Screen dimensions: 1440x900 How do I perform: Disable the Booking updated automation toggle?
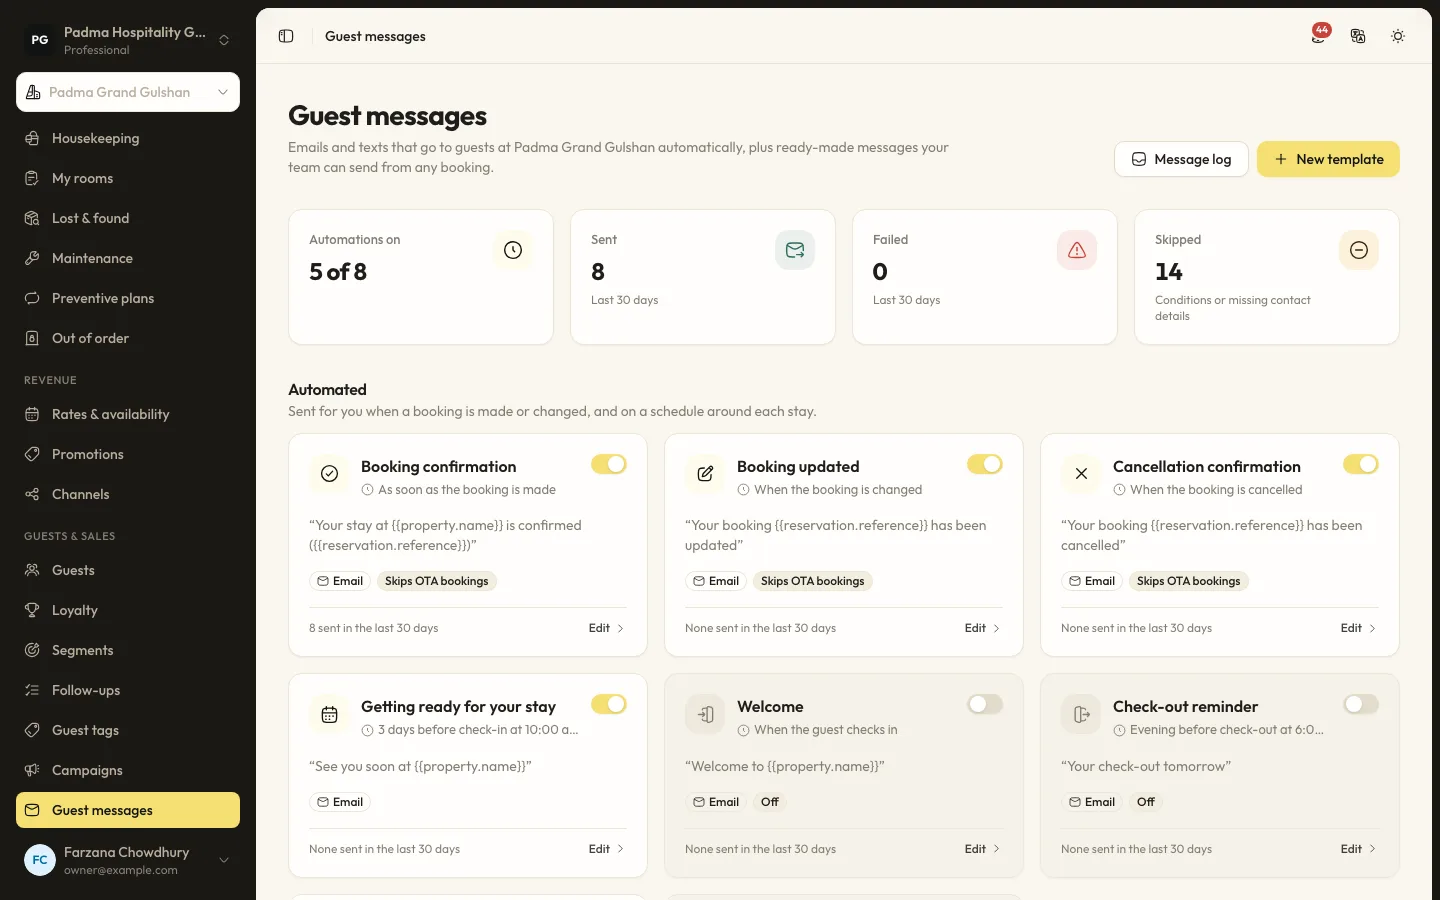click(985, 464)
